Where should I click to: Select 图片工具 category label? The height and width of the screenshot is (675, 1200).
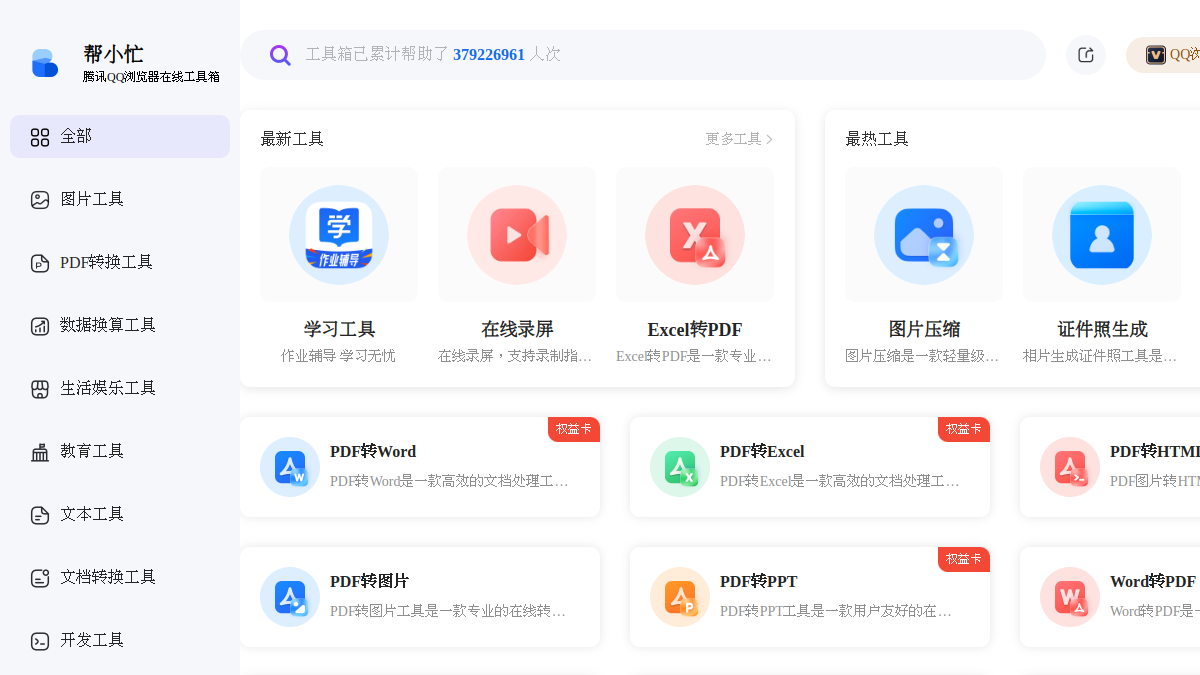tap(92, 199)
